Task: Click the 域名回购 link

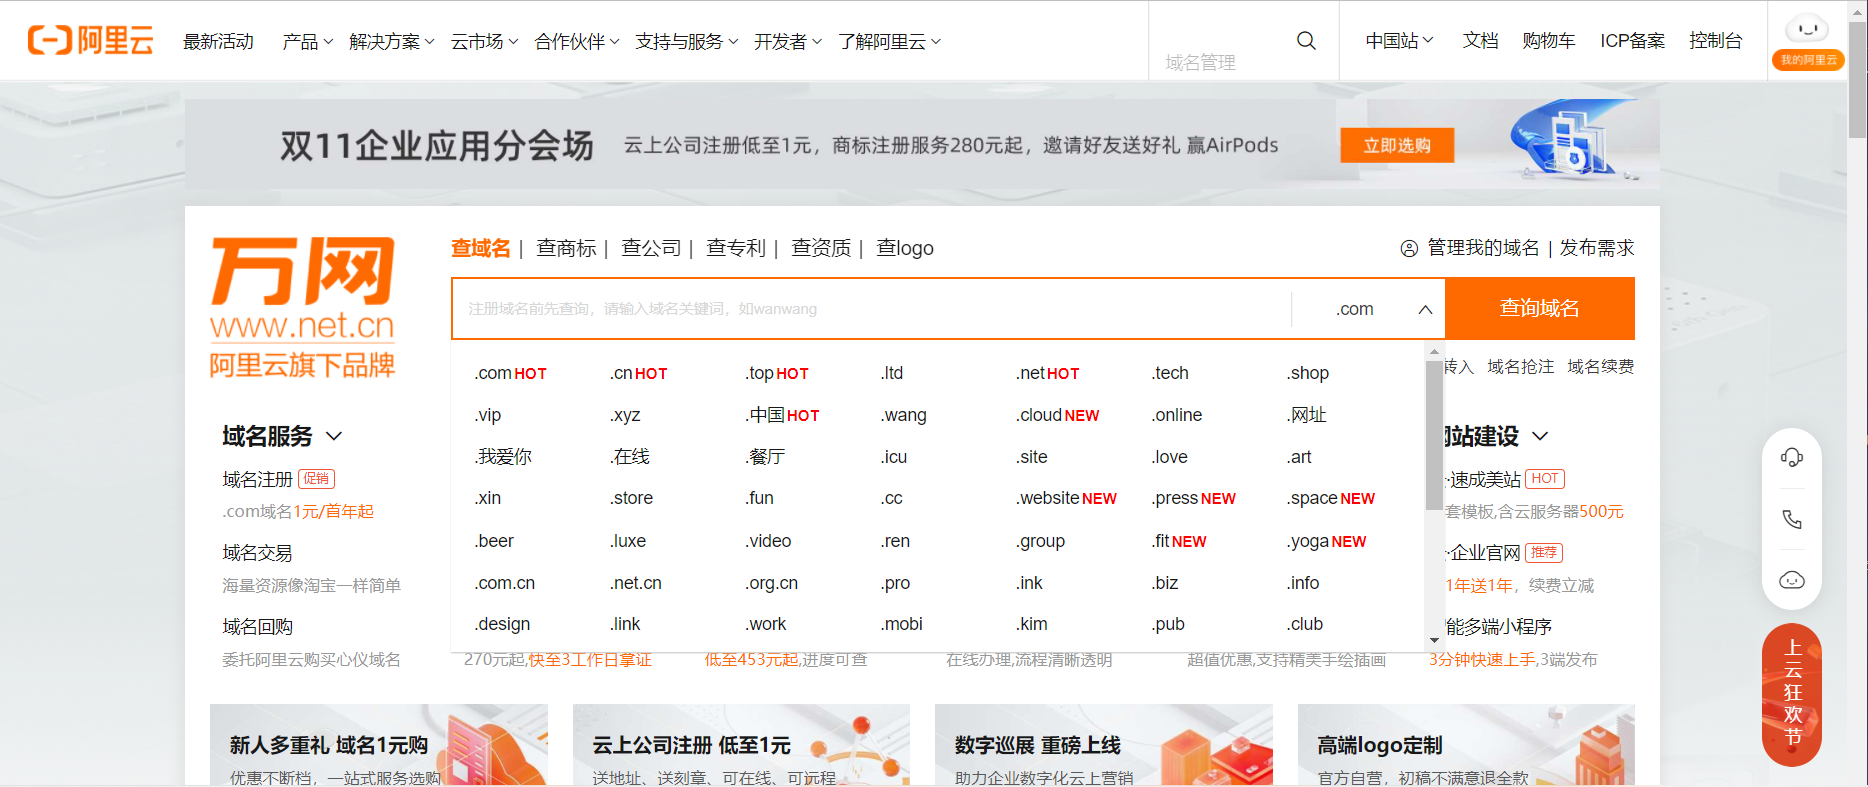Action: 257,627
